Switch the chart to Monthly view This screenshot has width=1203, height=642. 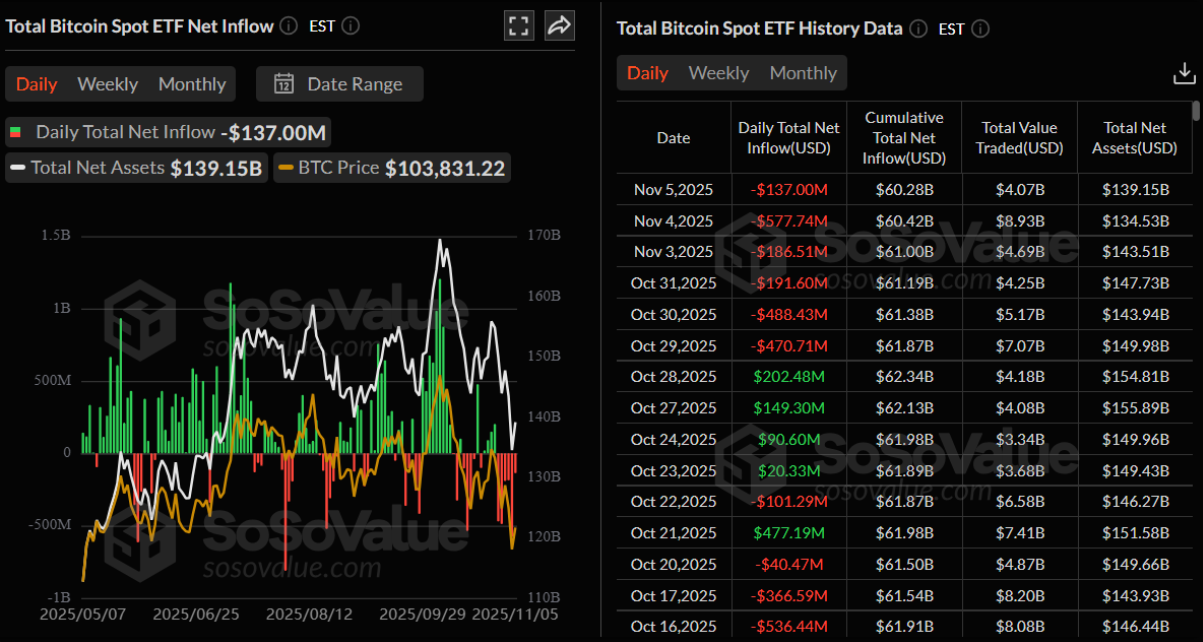[x=191, y=84]
